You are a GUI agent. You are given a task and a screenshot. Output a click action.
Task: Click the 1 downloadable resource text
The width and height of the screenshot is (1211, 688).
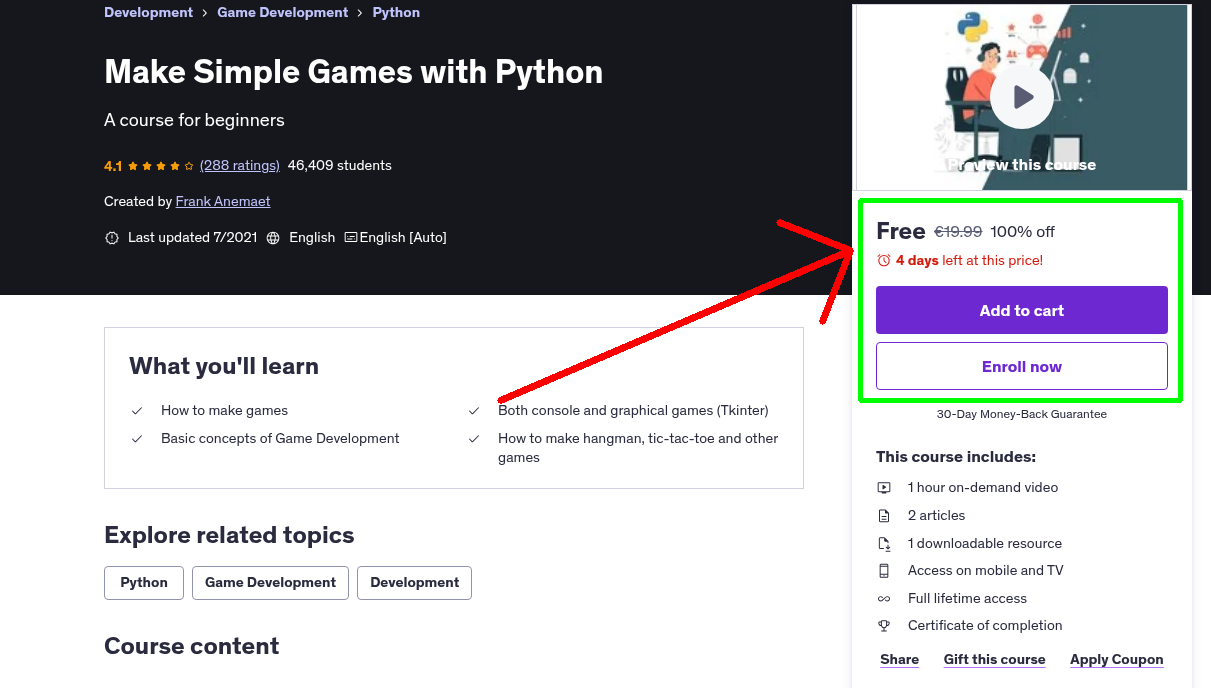pyautogui.click(x=985, y=543)
